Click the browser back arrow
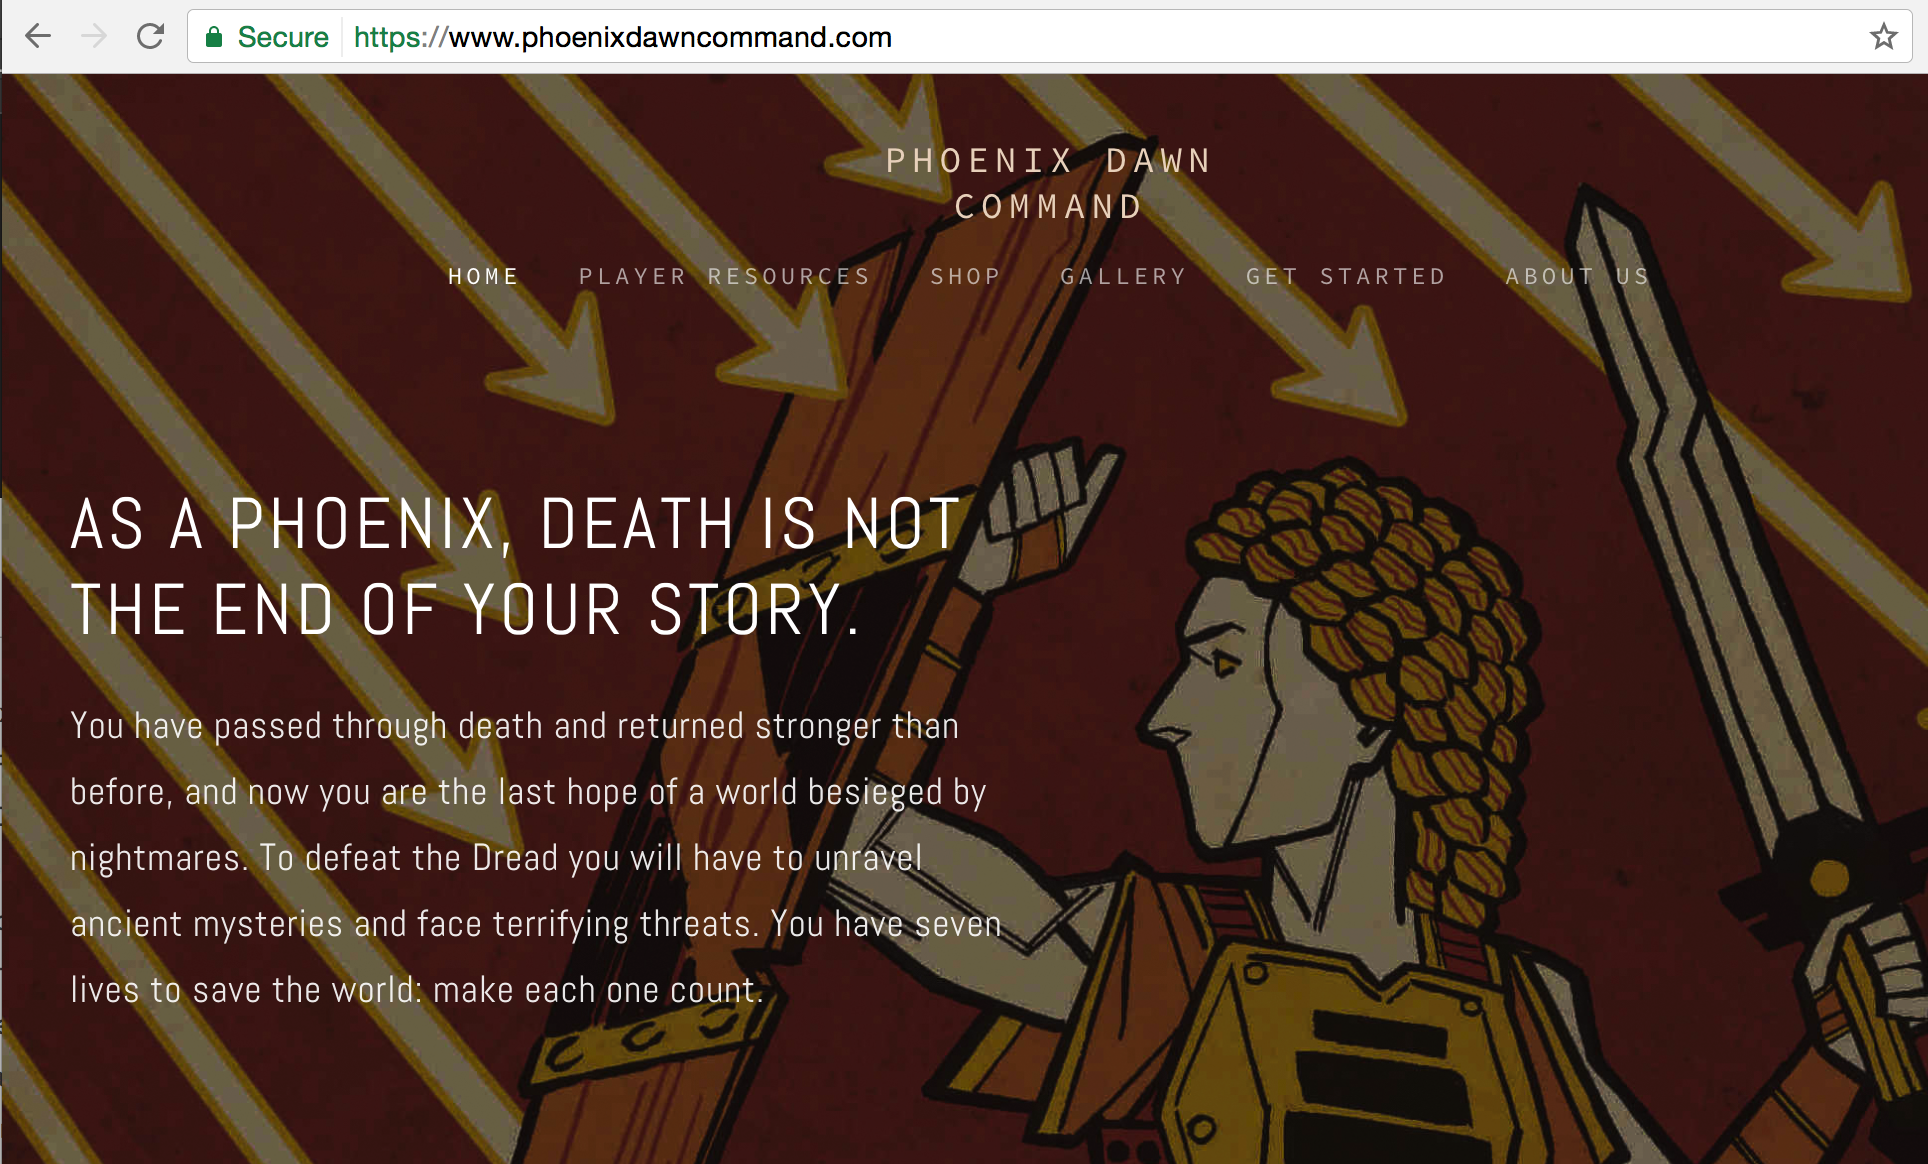This screenshot has height=1164, width=1928. (x=38, y=37)
